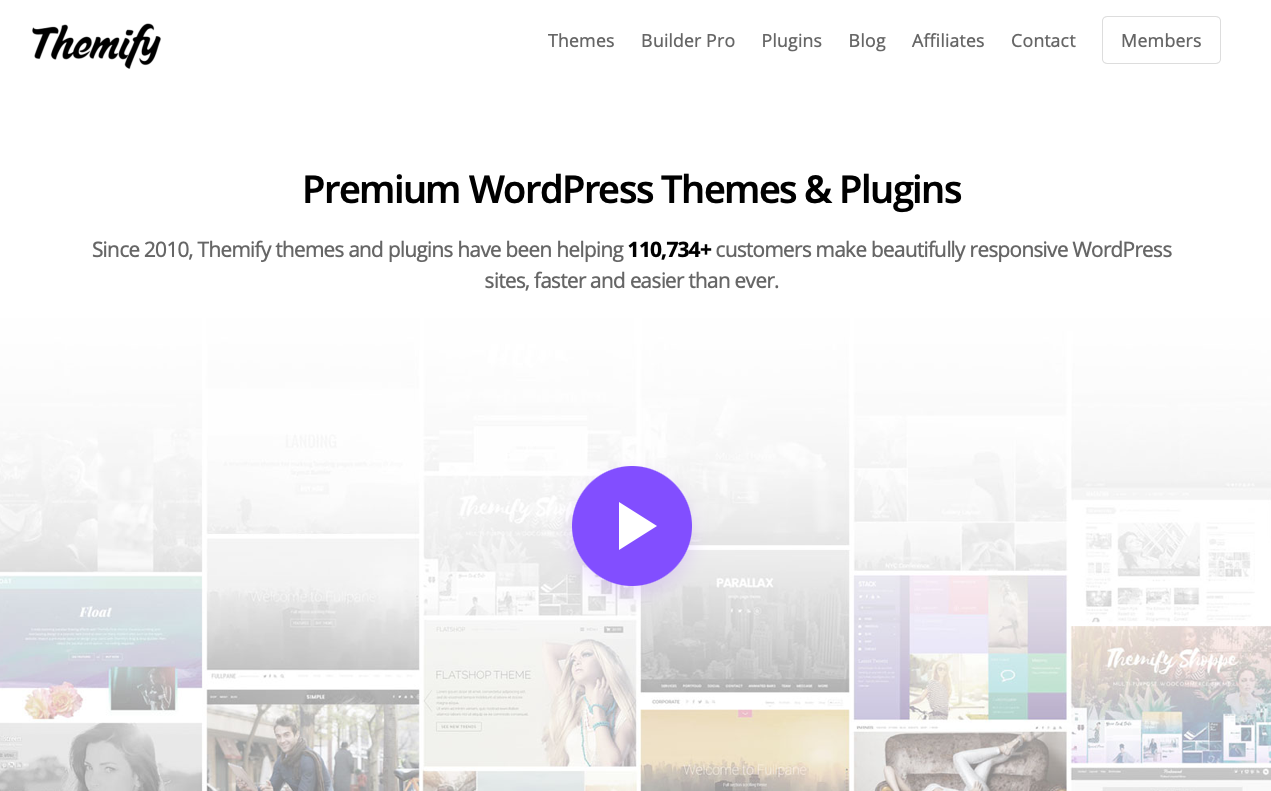Click the Themify logo
The width and height of the screenshot is (1271, 791).
pos(96,44)
